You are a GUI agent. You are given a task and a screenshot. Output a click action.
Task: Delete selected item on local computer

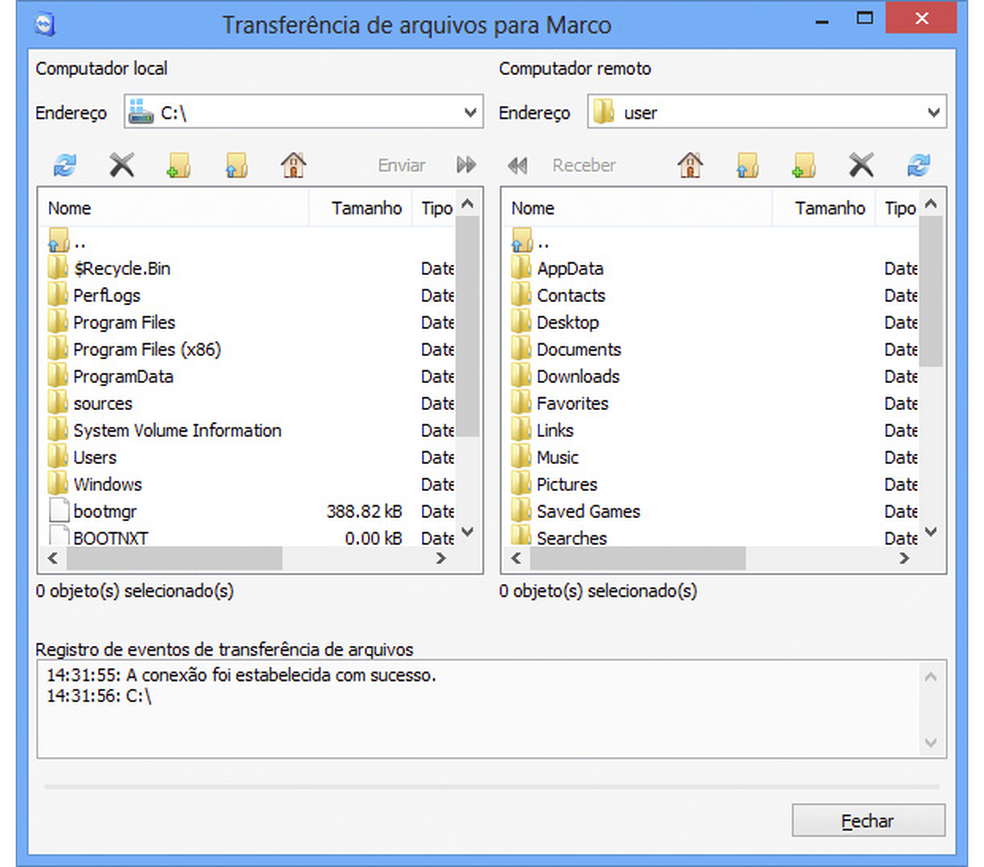(121, 165)
